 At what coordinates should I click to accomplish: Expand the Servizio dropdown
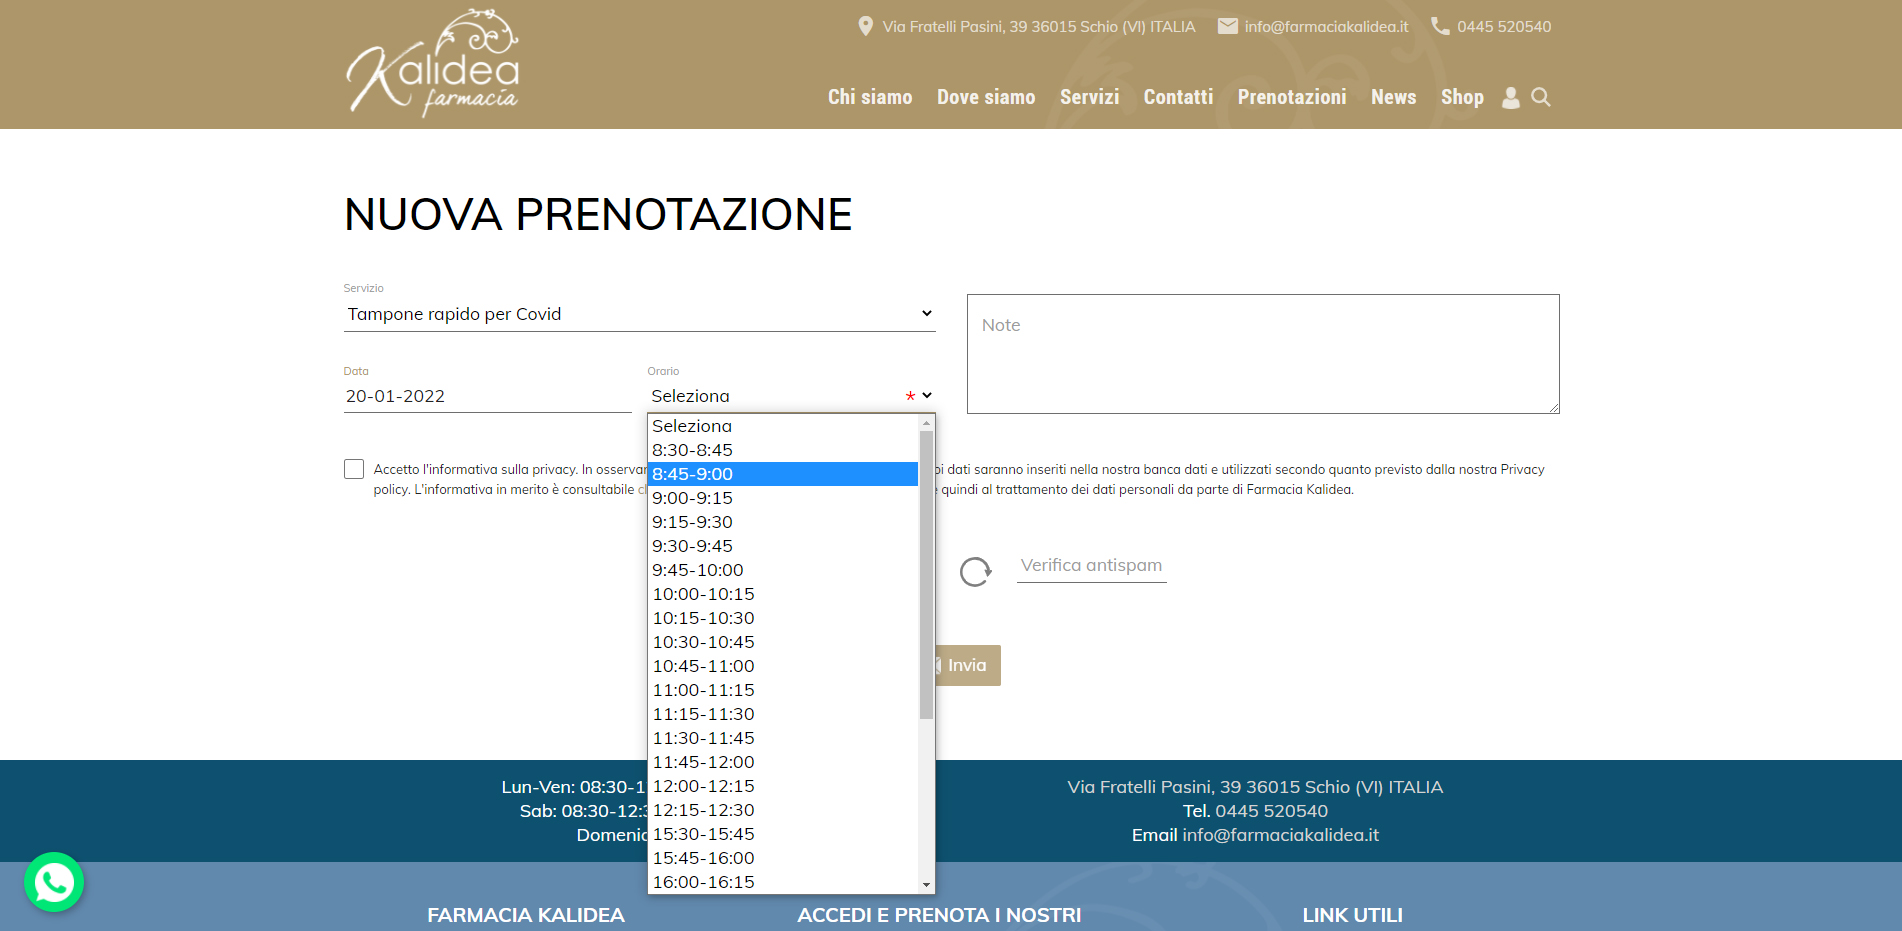[x=639, y=314]
